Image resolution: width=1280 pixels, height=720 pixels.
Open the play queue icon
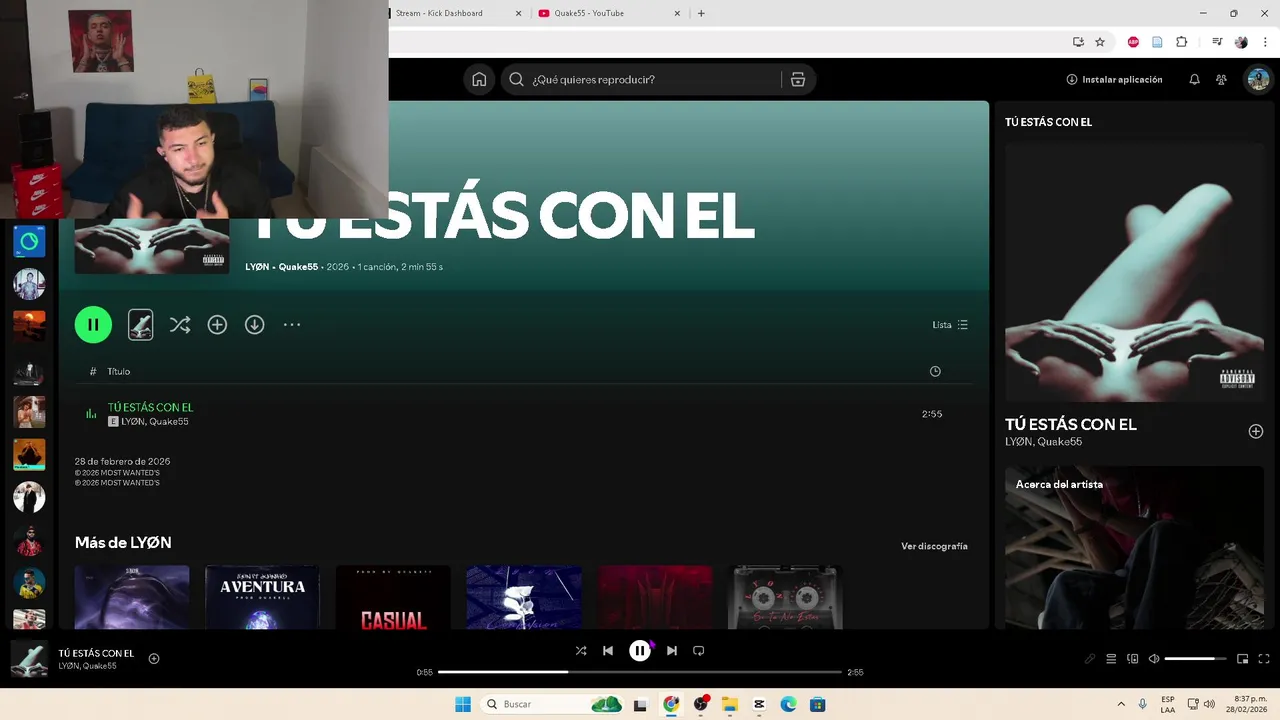tap(1111, 659)
